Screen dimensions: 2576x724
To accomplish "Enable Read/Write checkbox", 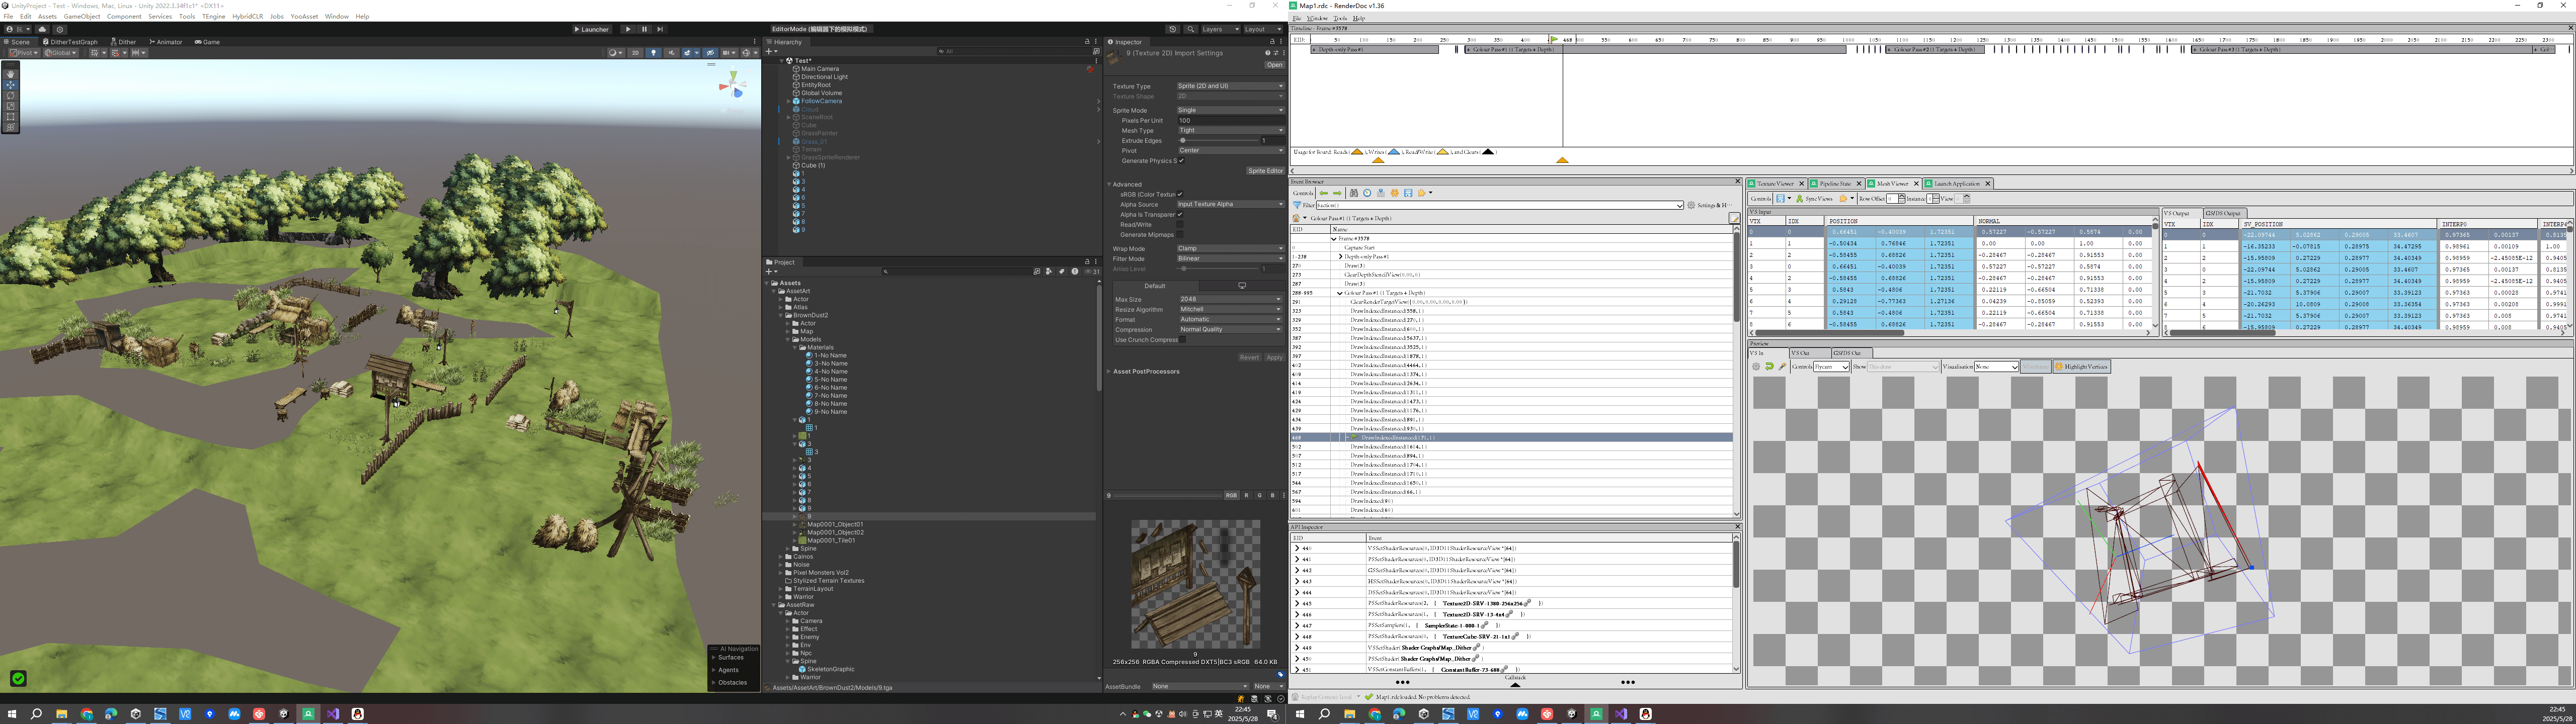I will point(1180,225).
